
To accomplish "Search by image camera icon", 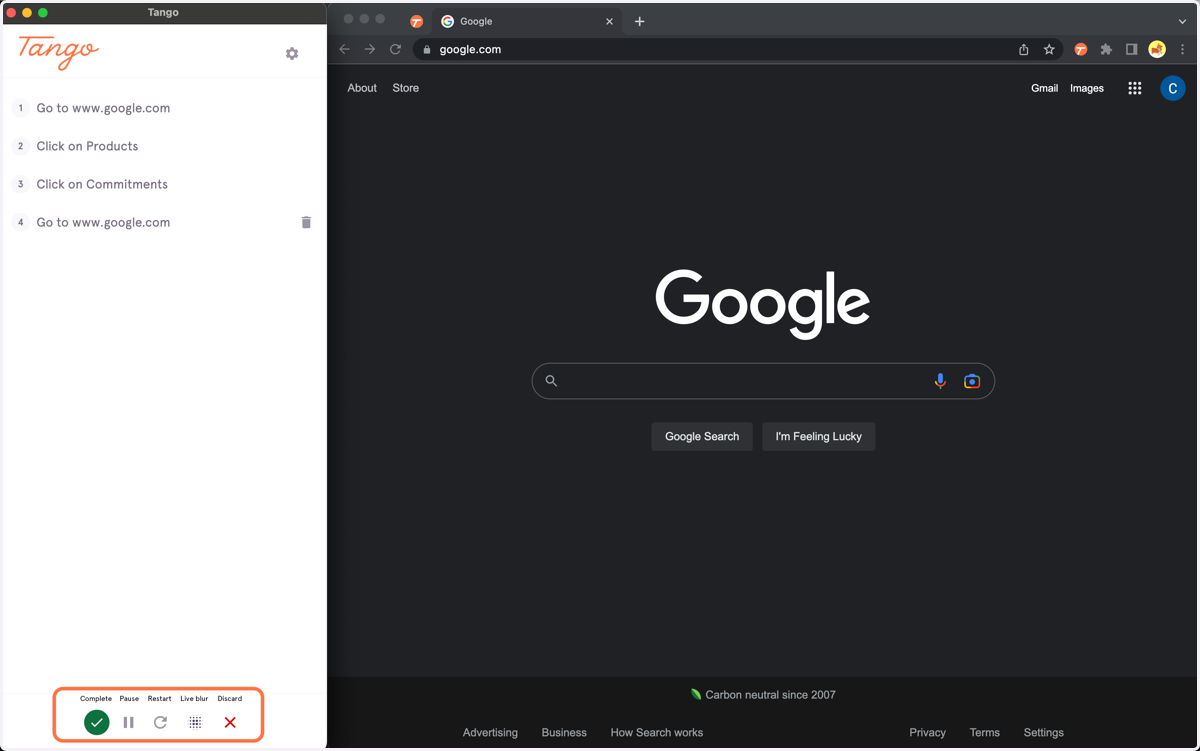I will tap(972, 381).
